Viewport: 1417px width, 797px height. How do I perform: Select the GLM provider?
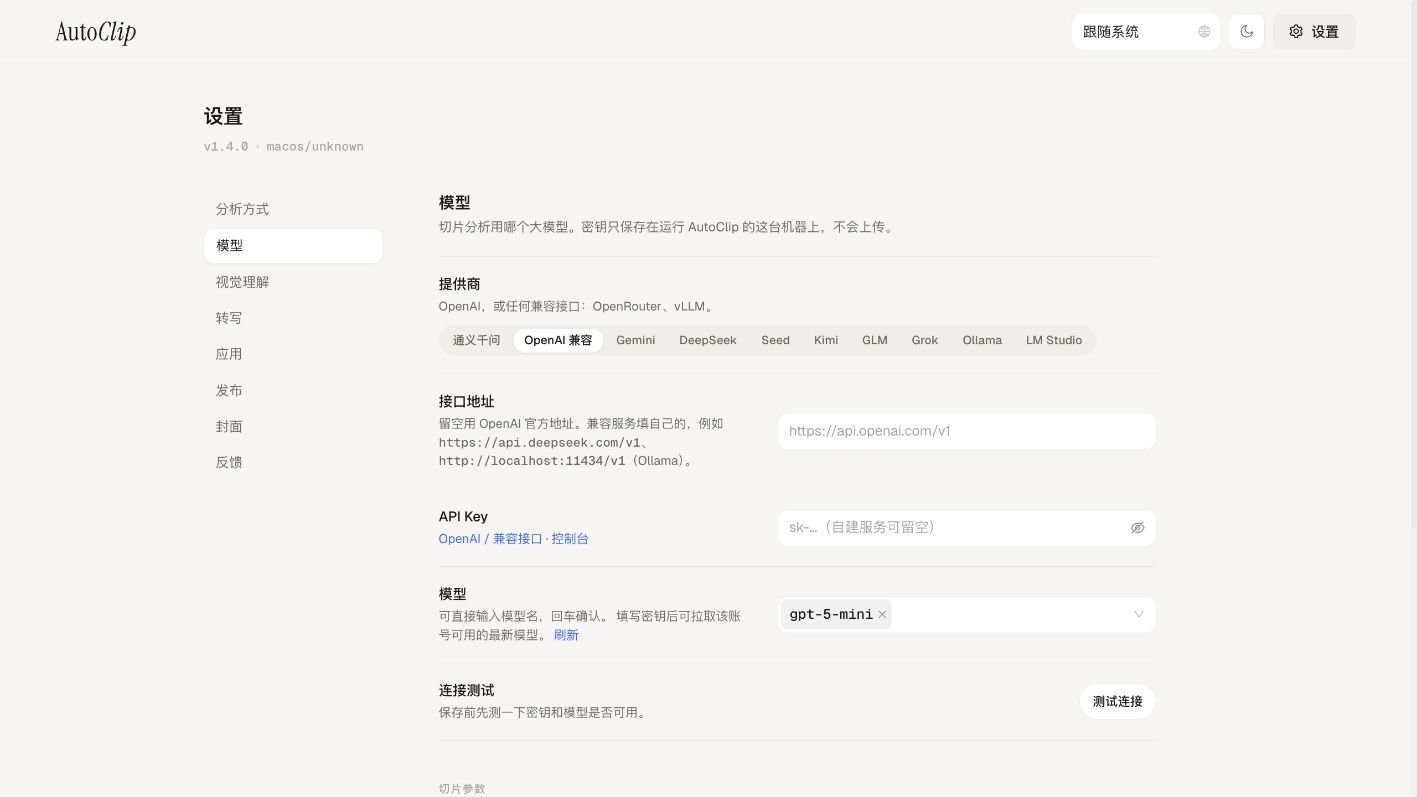[875, 340]
